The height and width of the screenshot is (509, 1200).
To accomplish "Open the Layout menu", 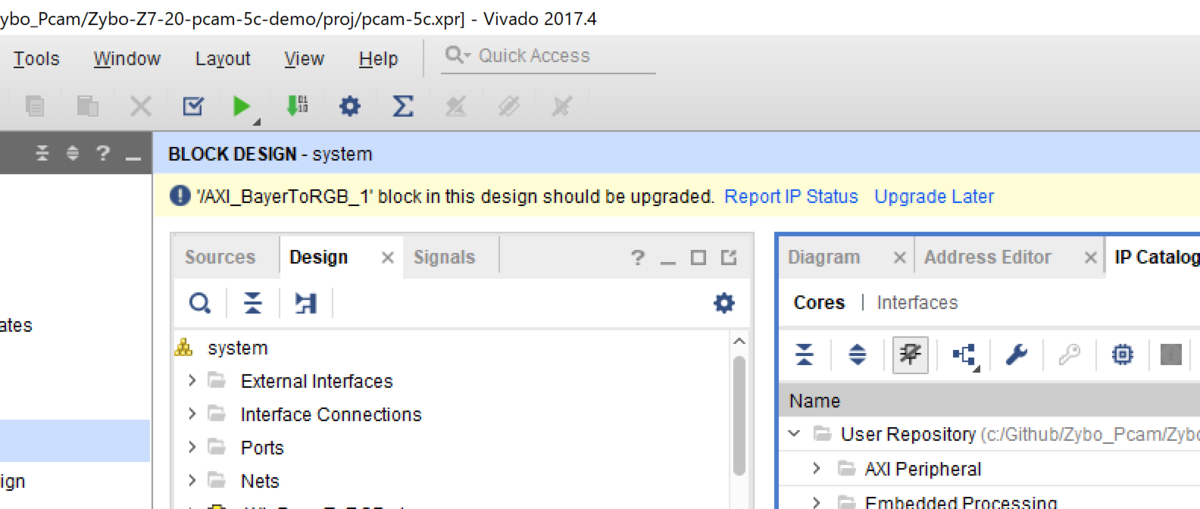I will [x=223, y=59].
